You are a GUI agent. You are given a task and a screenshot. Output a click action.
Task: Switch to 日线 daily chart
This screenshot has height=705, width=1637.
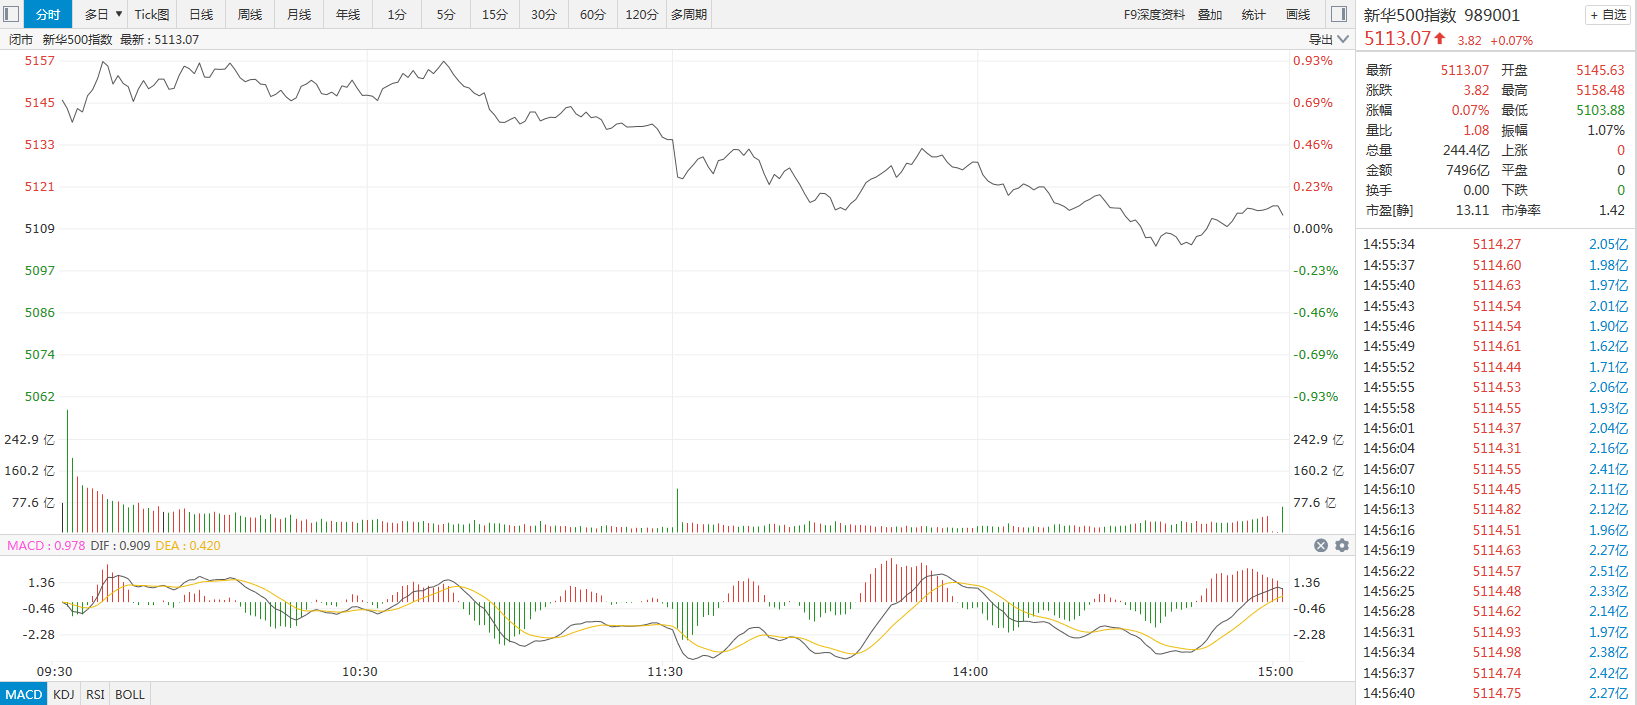point(201,14)
